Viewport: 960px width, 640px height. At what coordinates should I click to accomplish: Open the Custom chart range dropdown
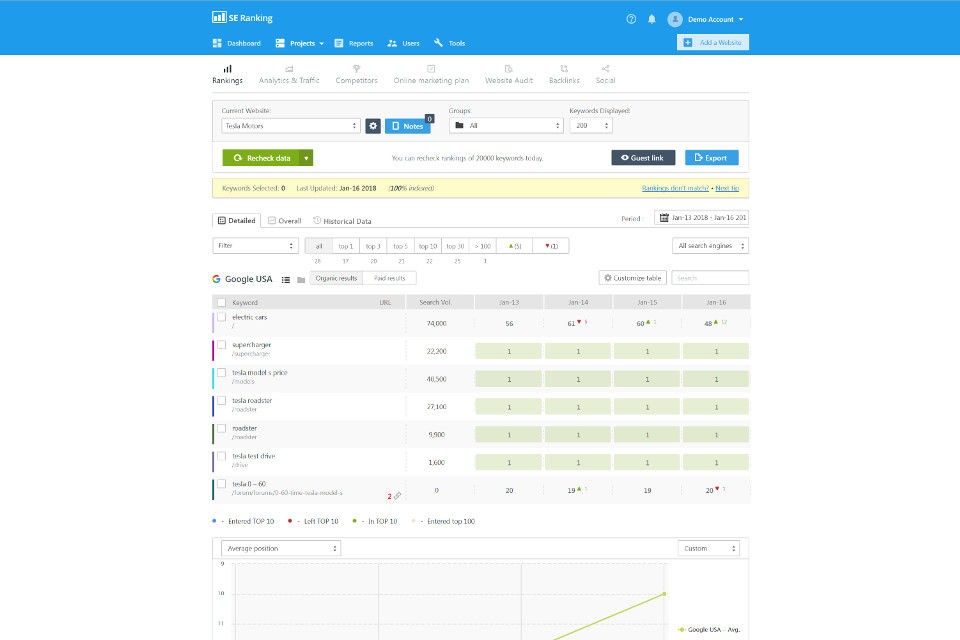click(708, 548)
